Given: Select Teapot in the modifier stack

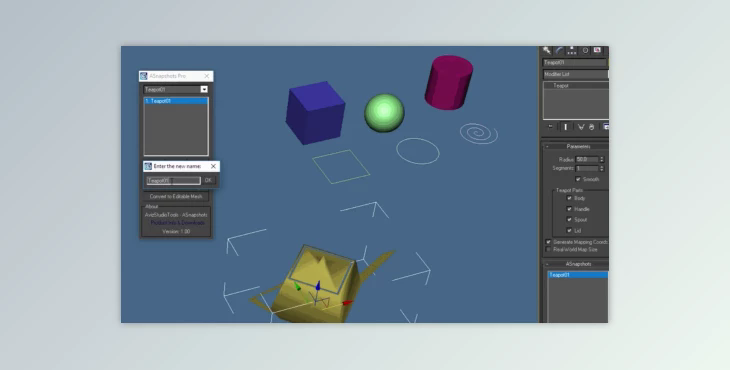Looking at the screenshot, I should click(576, 86).
